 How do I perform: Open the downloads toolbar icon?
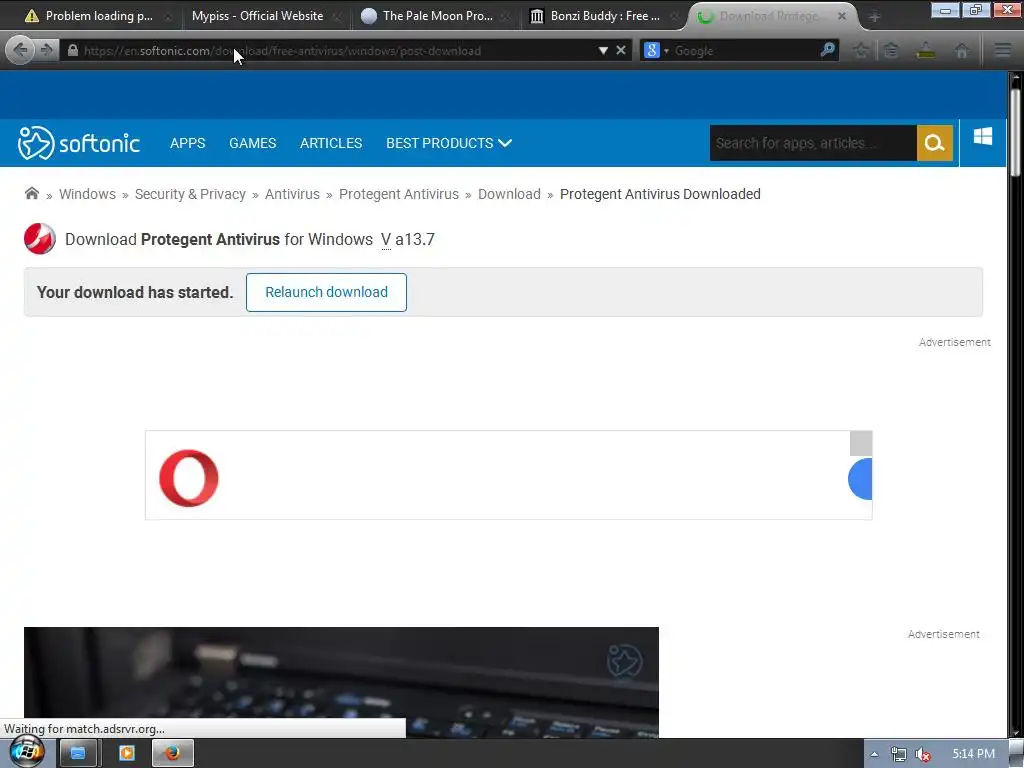(x=926, y=50)
